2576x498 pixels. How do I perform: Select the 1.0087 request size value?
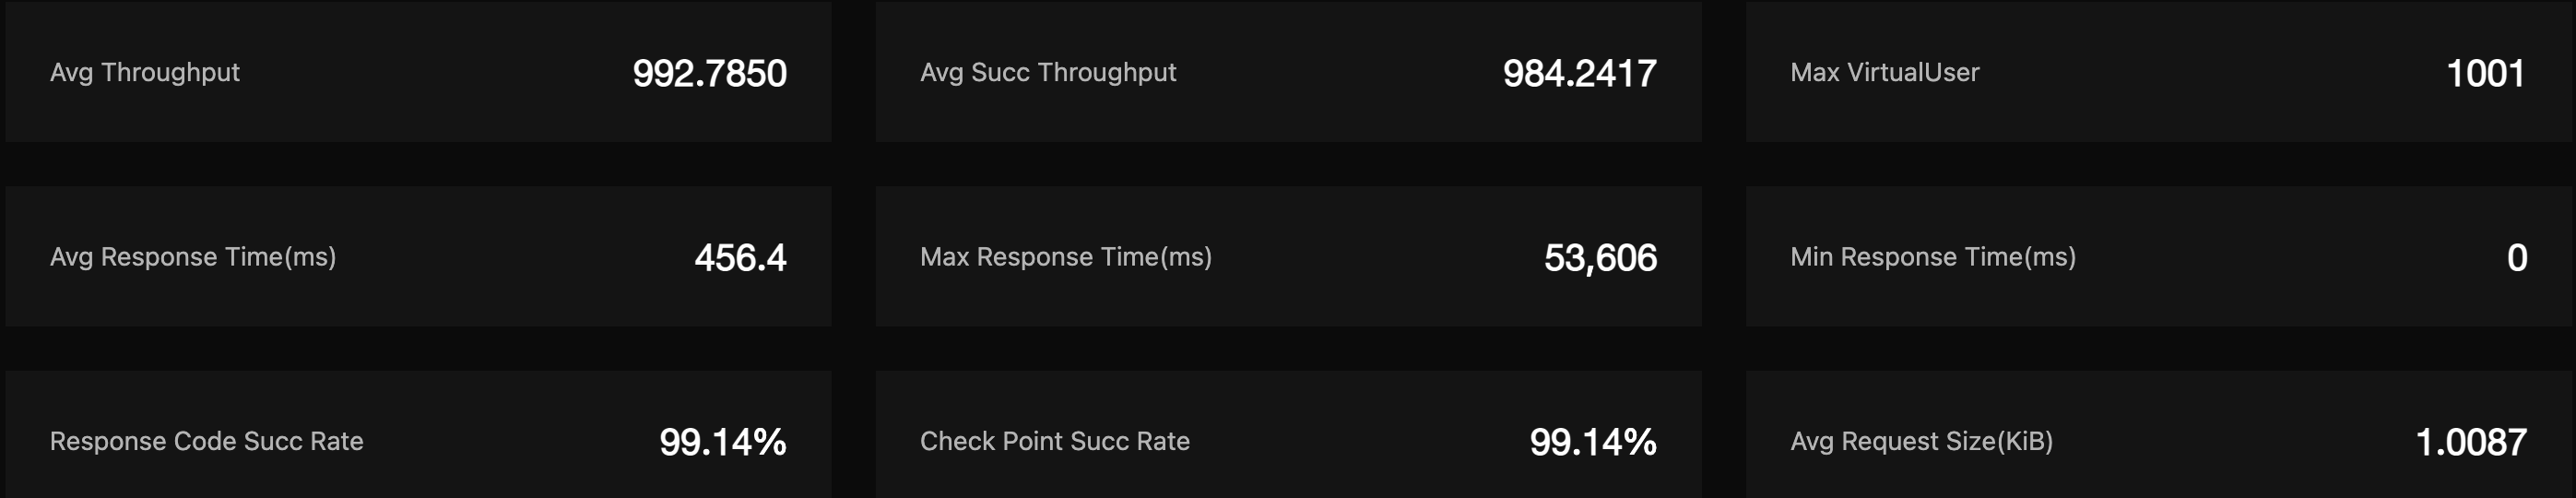2470,442
